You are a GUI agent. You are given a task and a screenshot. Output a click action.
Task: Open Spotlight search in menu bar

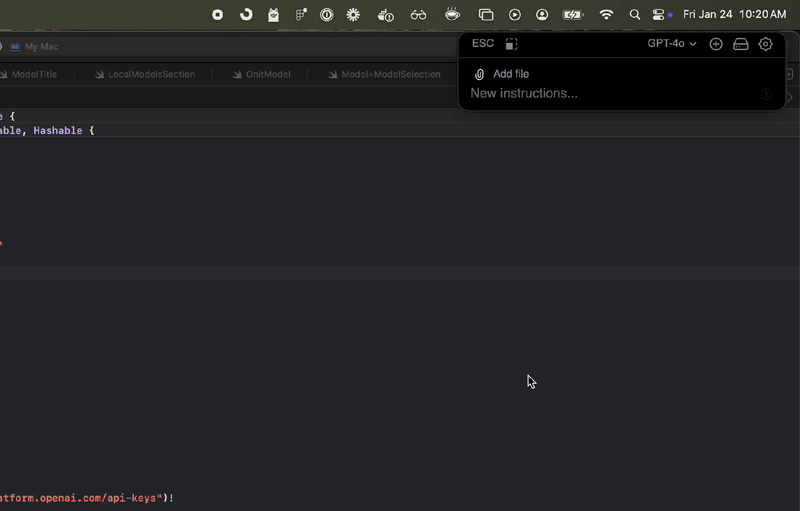635,15
